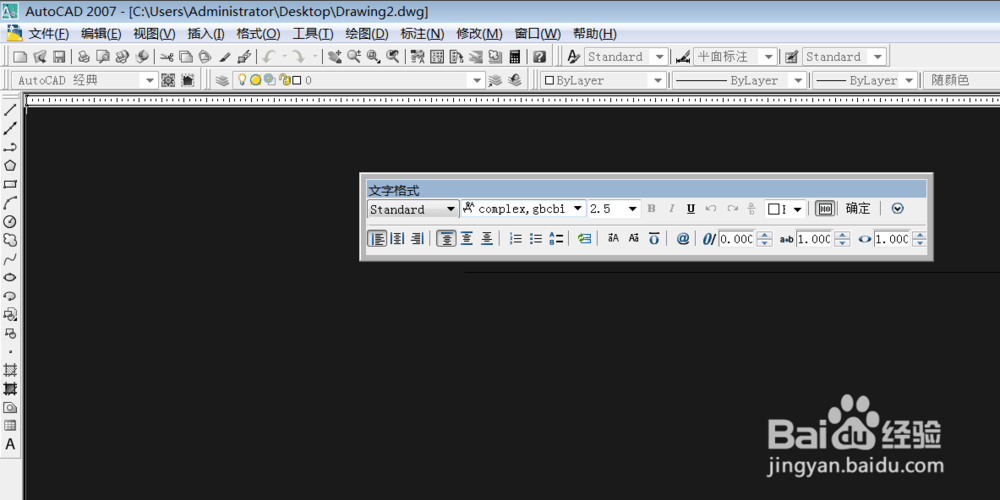The image size is (1000, 500).
Task: Select the Spline tool
Action: (x=10, y=259)
